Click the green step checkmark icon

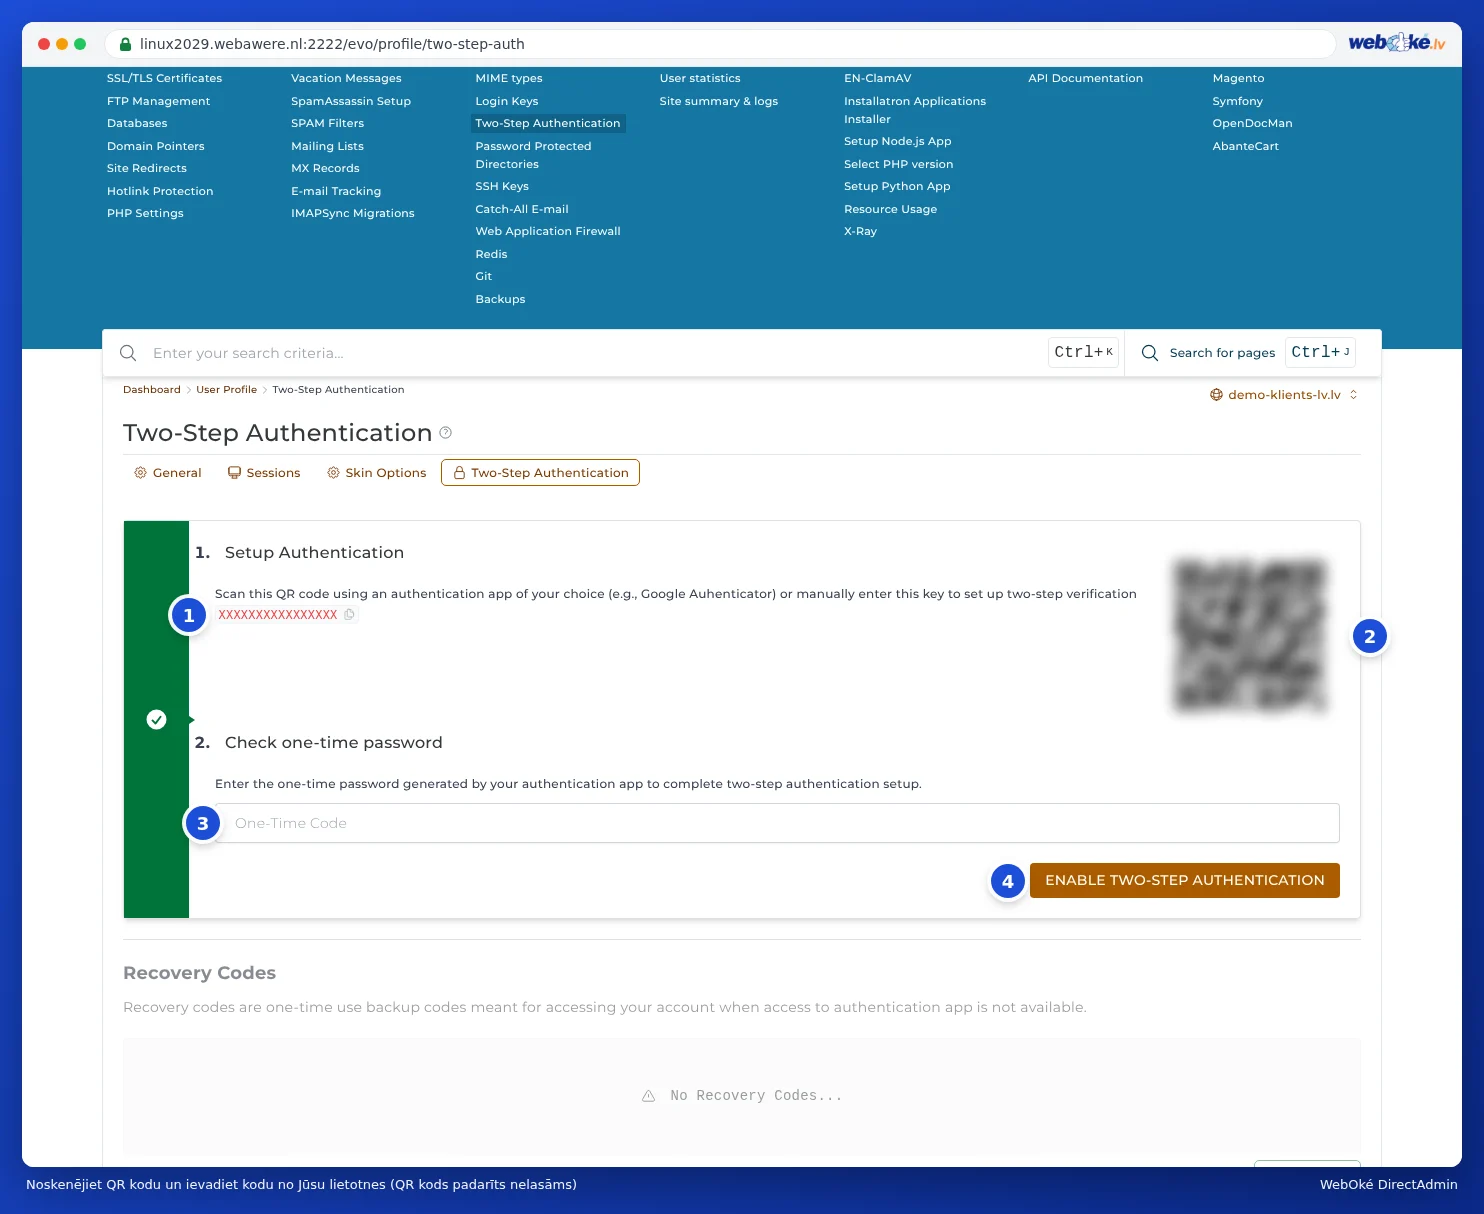pyautogui.click(x=156, y=720)
